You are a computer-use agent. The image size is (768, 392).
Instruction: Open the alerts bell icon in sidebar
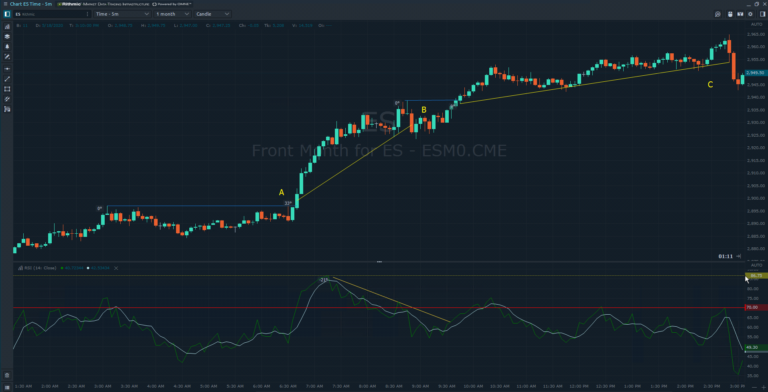(7, 47)
